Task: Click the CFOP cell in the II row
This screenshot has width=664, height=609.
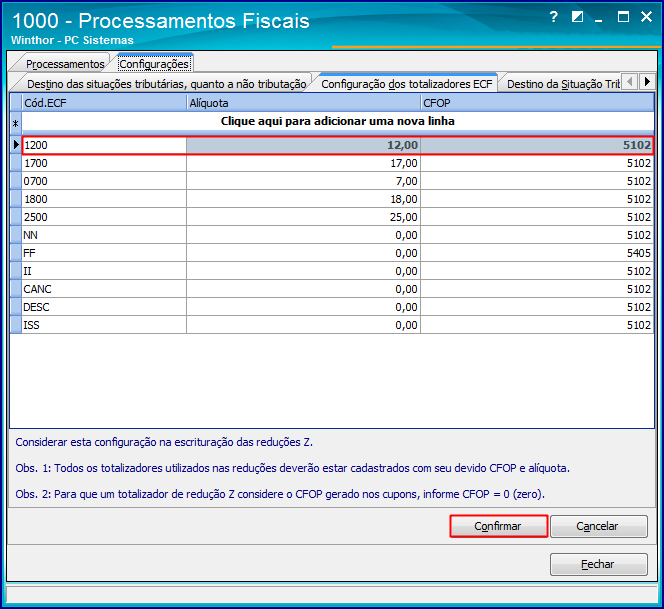Action: point(537,271)
